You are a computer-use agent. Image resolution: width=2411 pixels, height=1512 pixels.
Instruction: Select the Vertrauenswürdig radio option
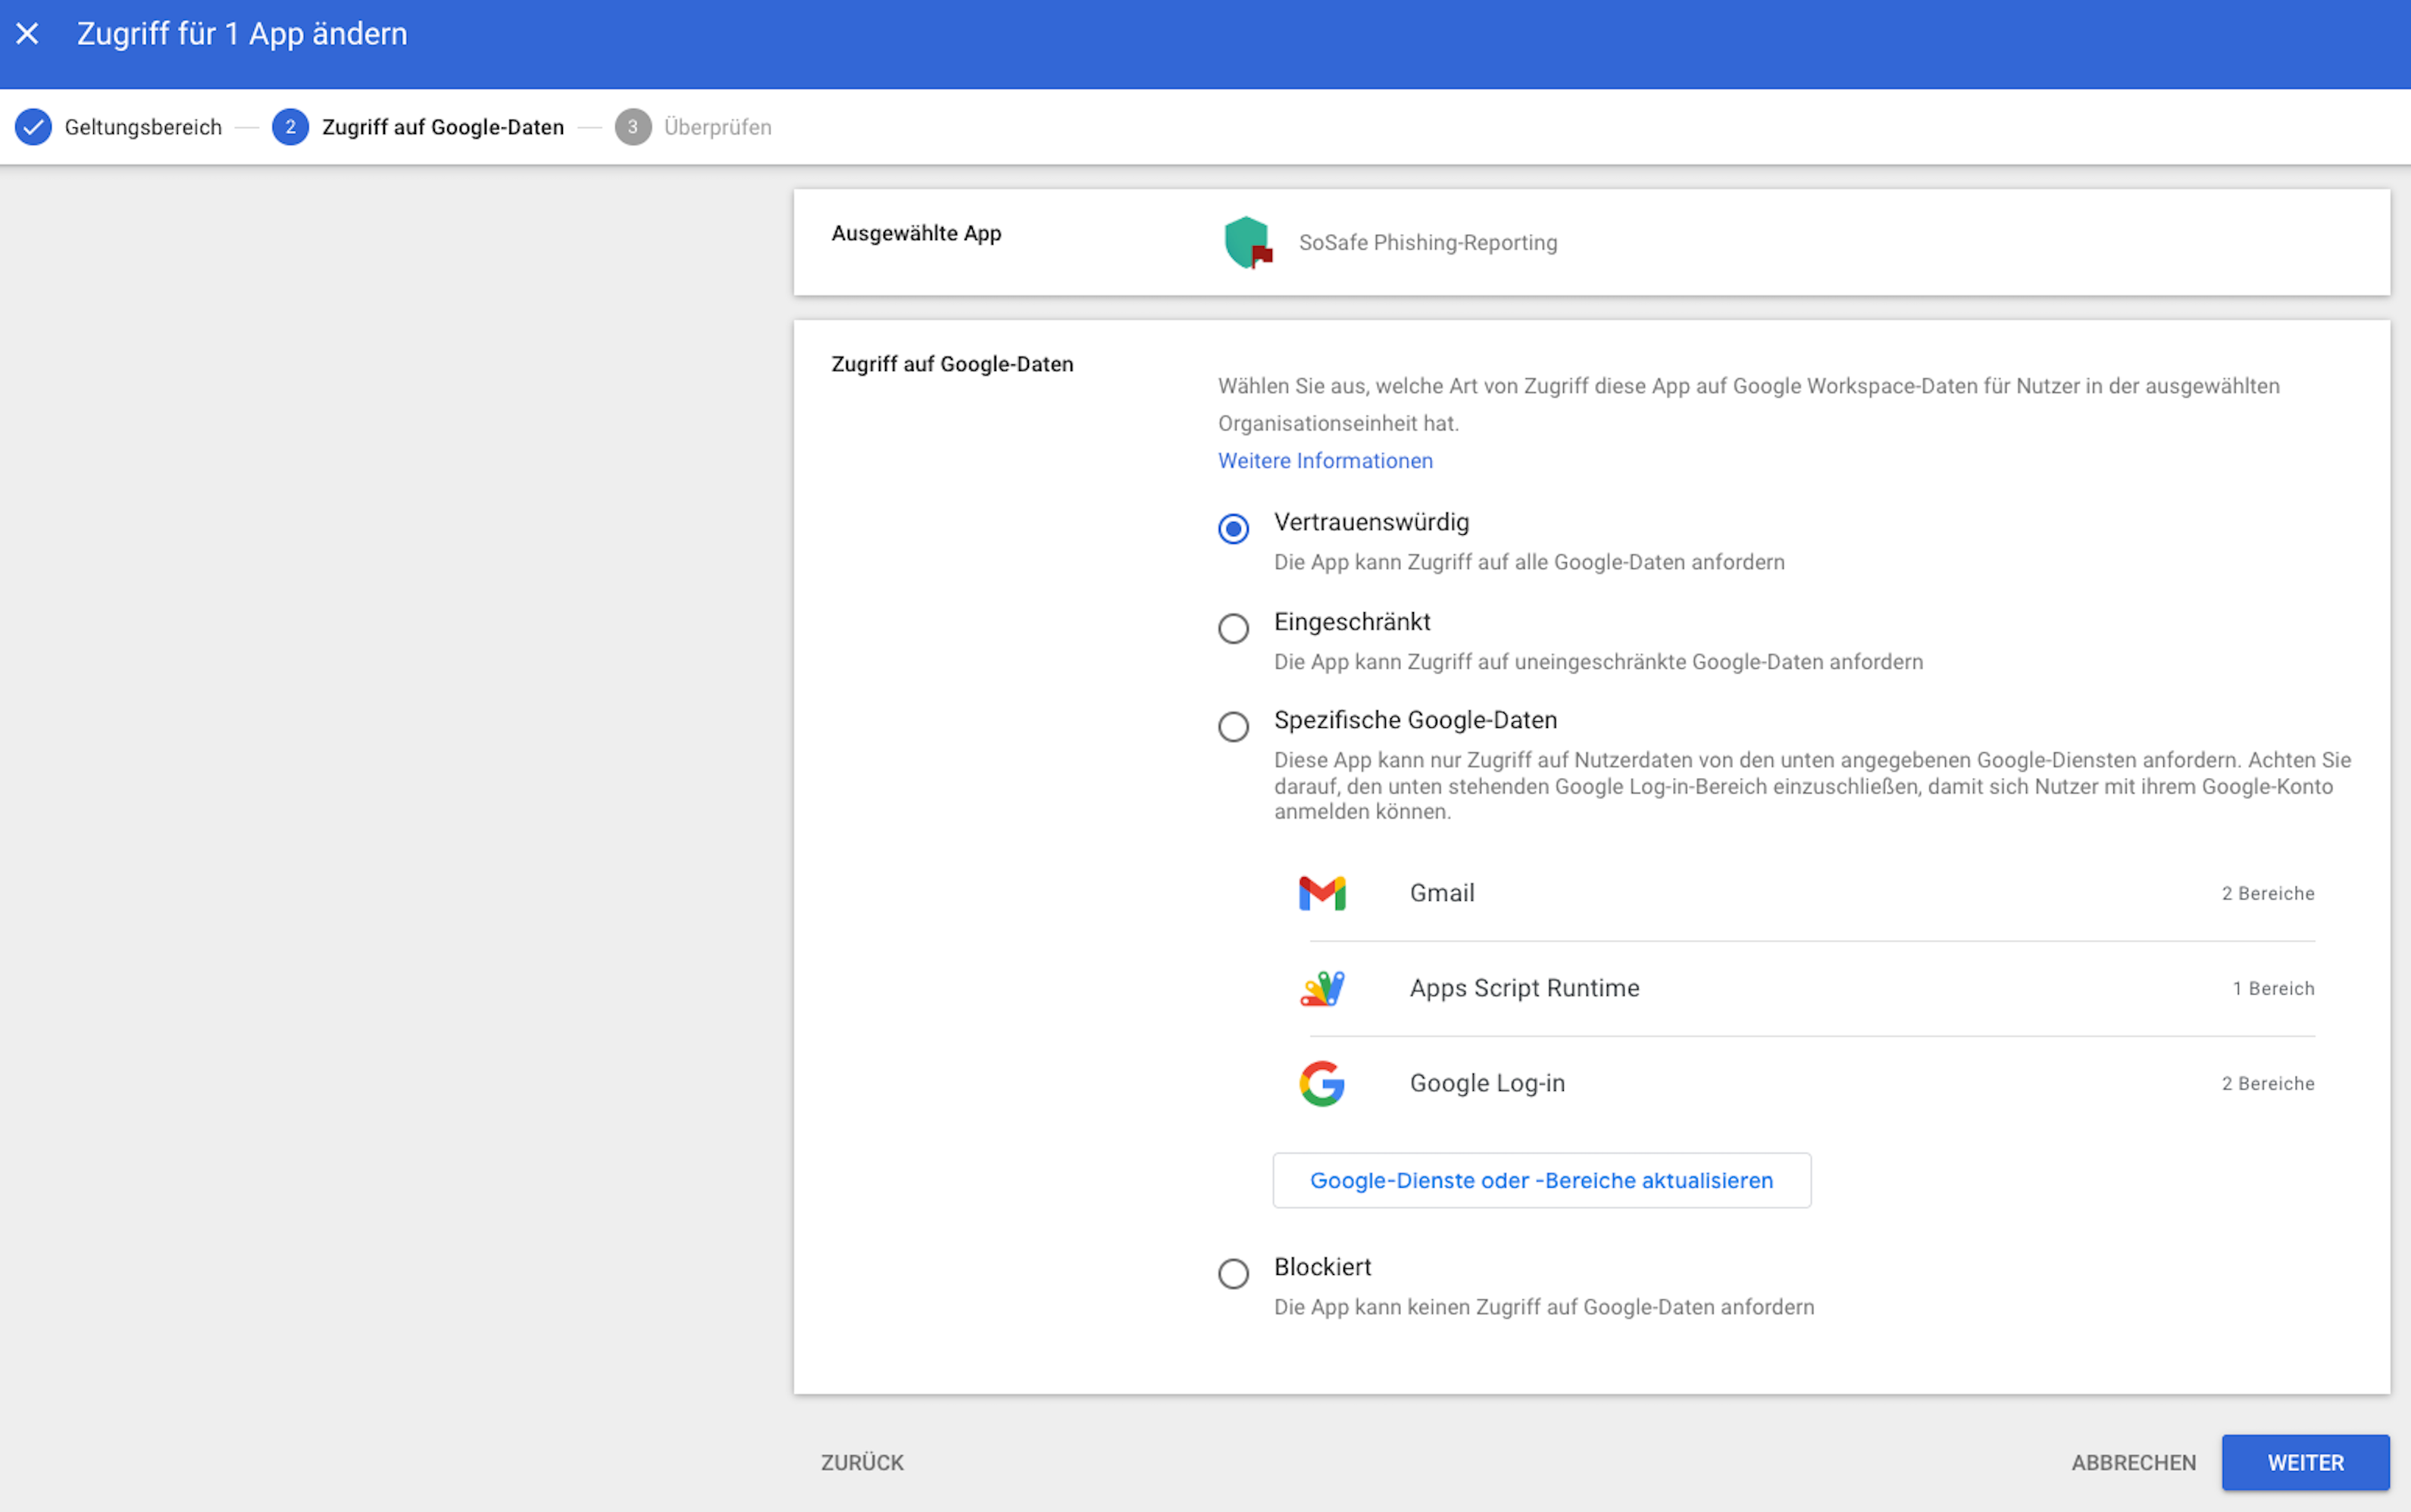point(1233,528)
